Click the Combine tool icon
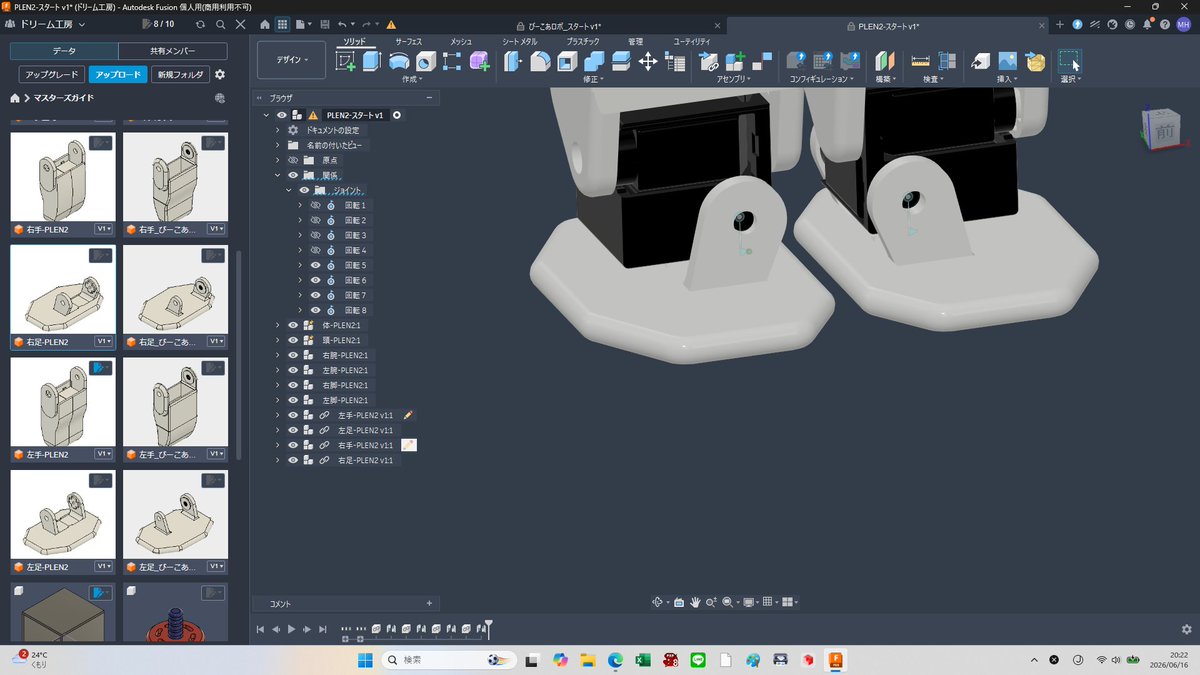 tap(594, 61)
